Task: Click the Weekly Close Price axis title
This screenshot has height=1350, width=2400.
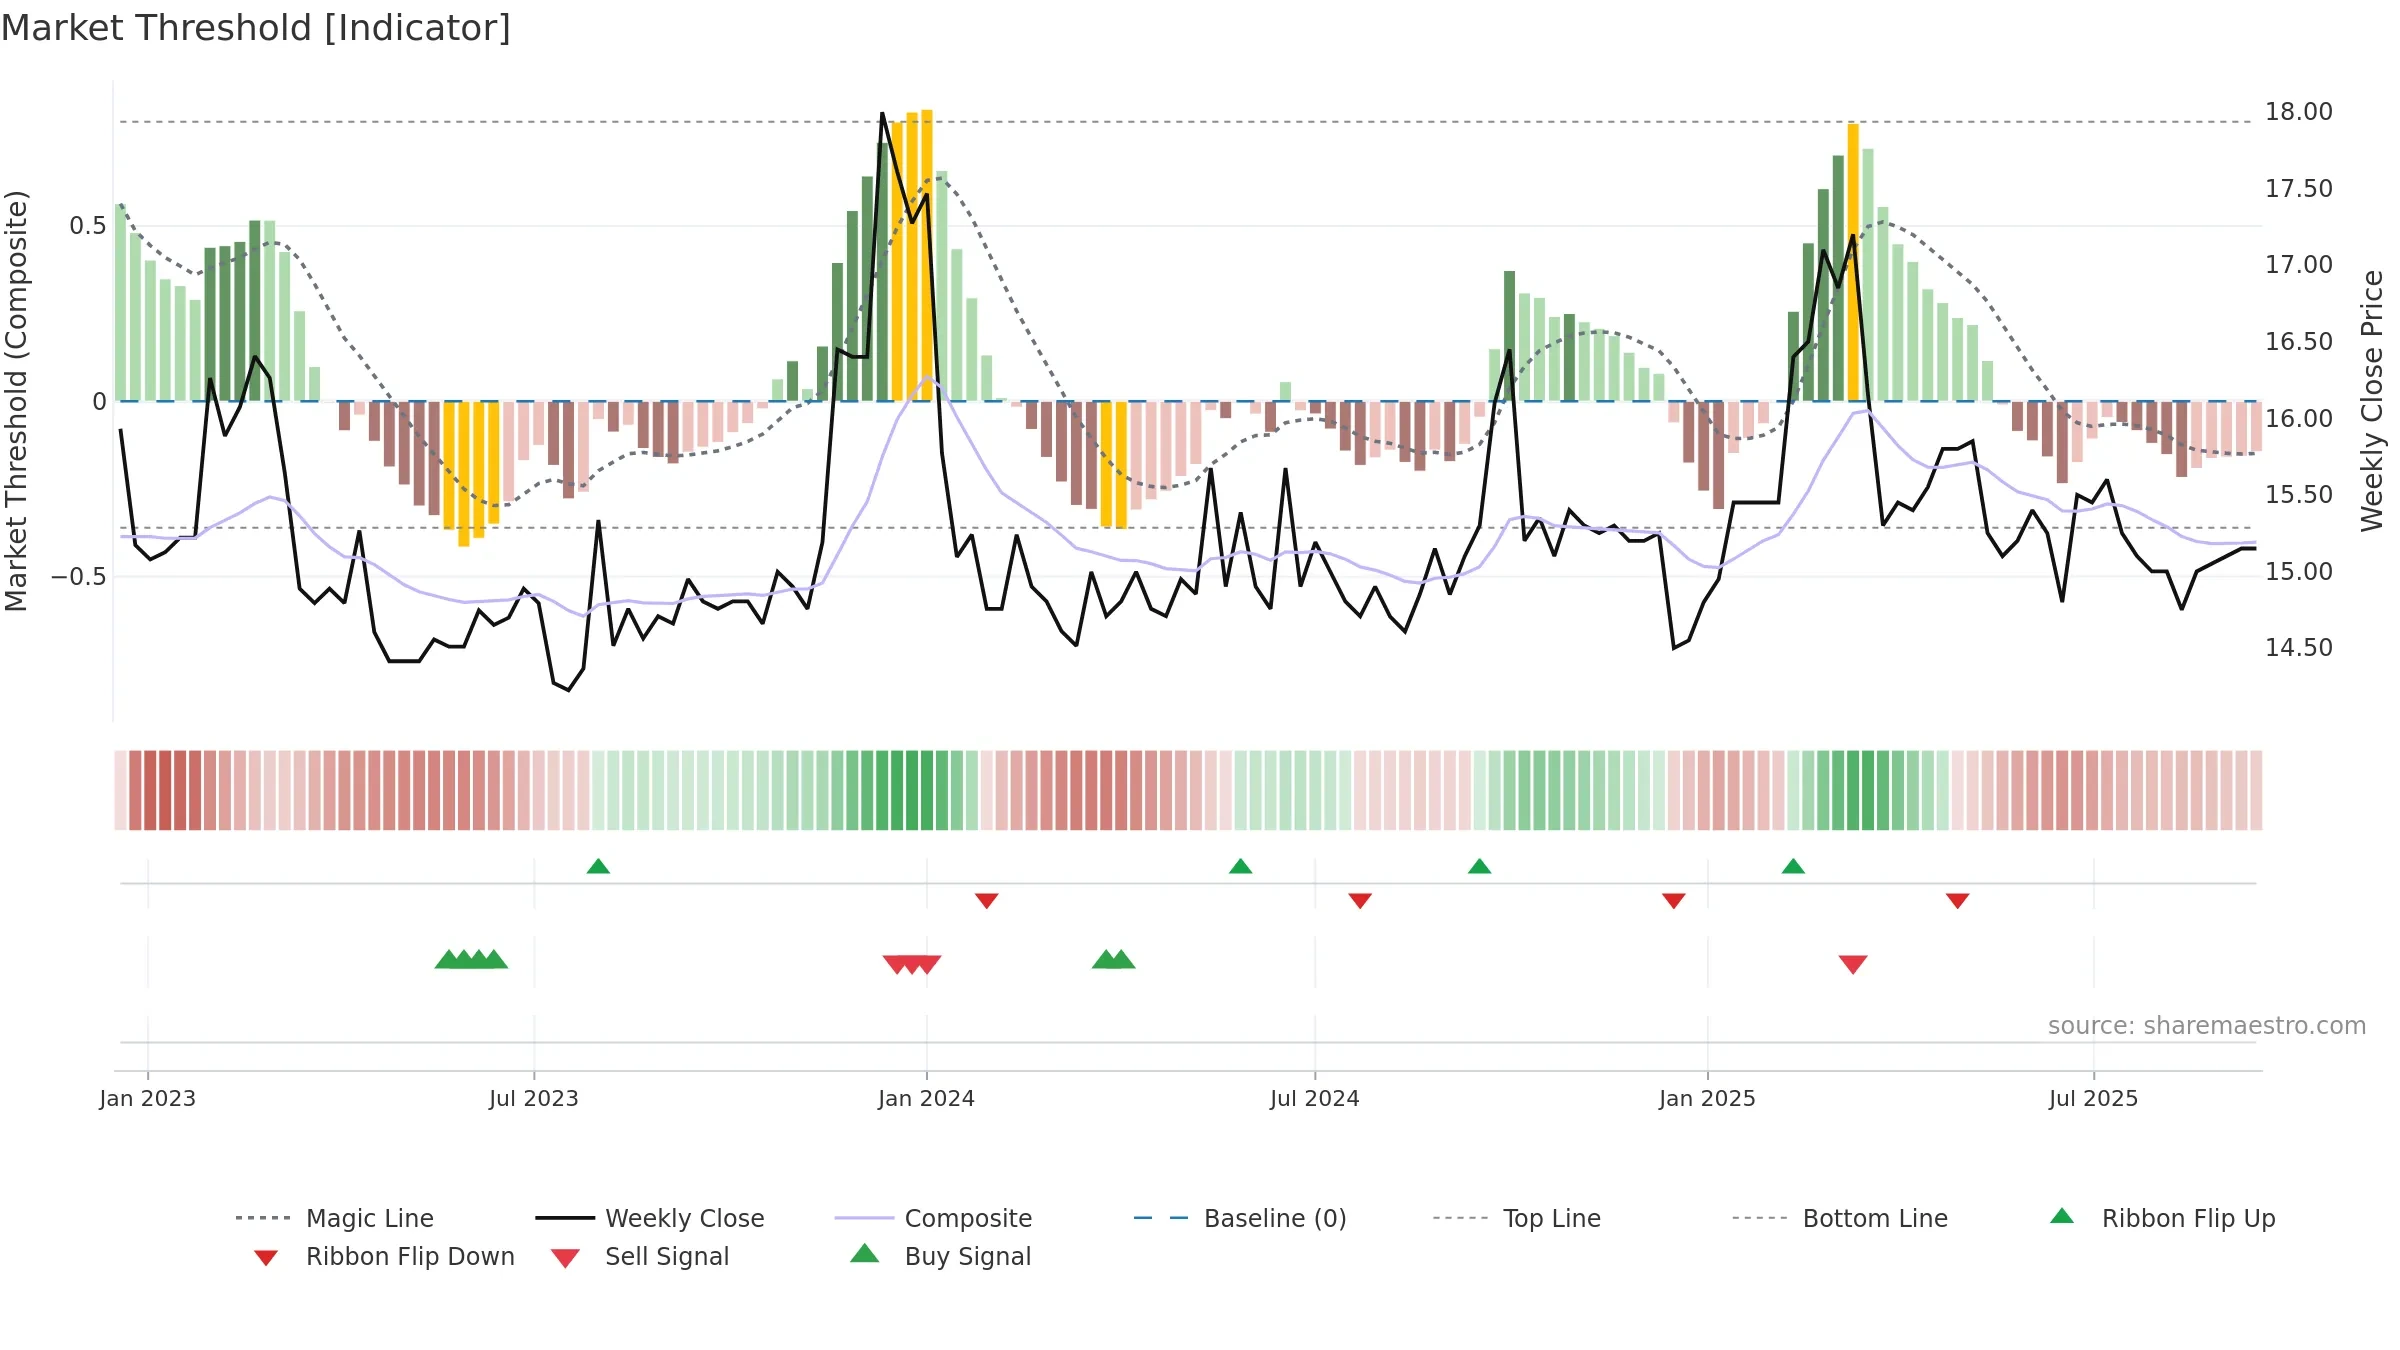Action: point(2372,401)
